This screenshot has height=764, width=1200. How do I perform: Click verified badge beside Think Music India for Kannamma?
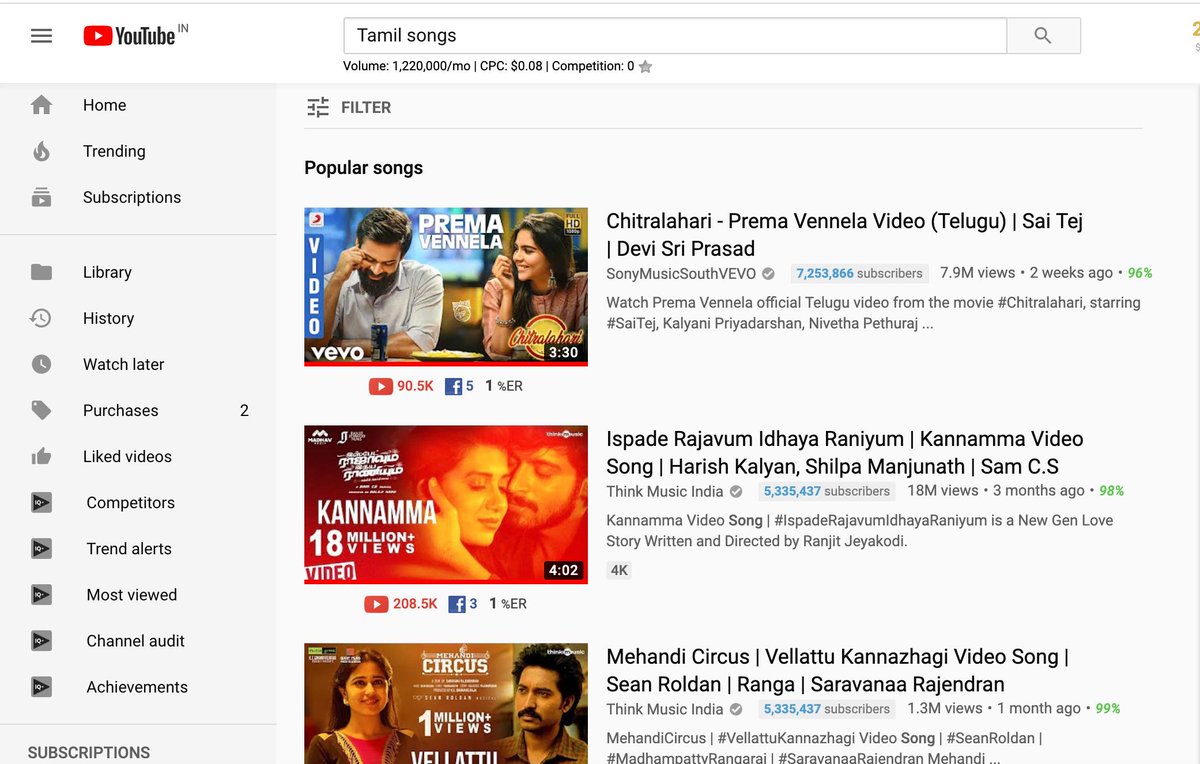coord(736,491)
